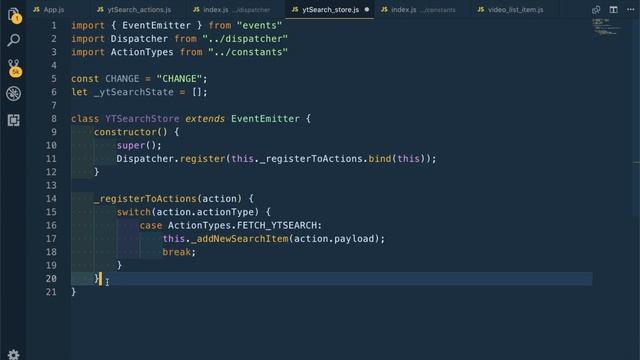Click Dispatcher.register on line 11
640x360 pixels.
[x=171, y=159]
